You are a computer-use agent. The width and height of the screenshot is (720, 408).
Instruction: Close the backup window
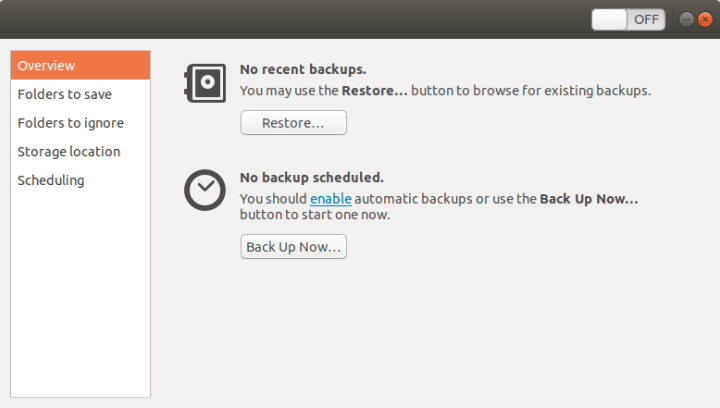coord(705,19)
